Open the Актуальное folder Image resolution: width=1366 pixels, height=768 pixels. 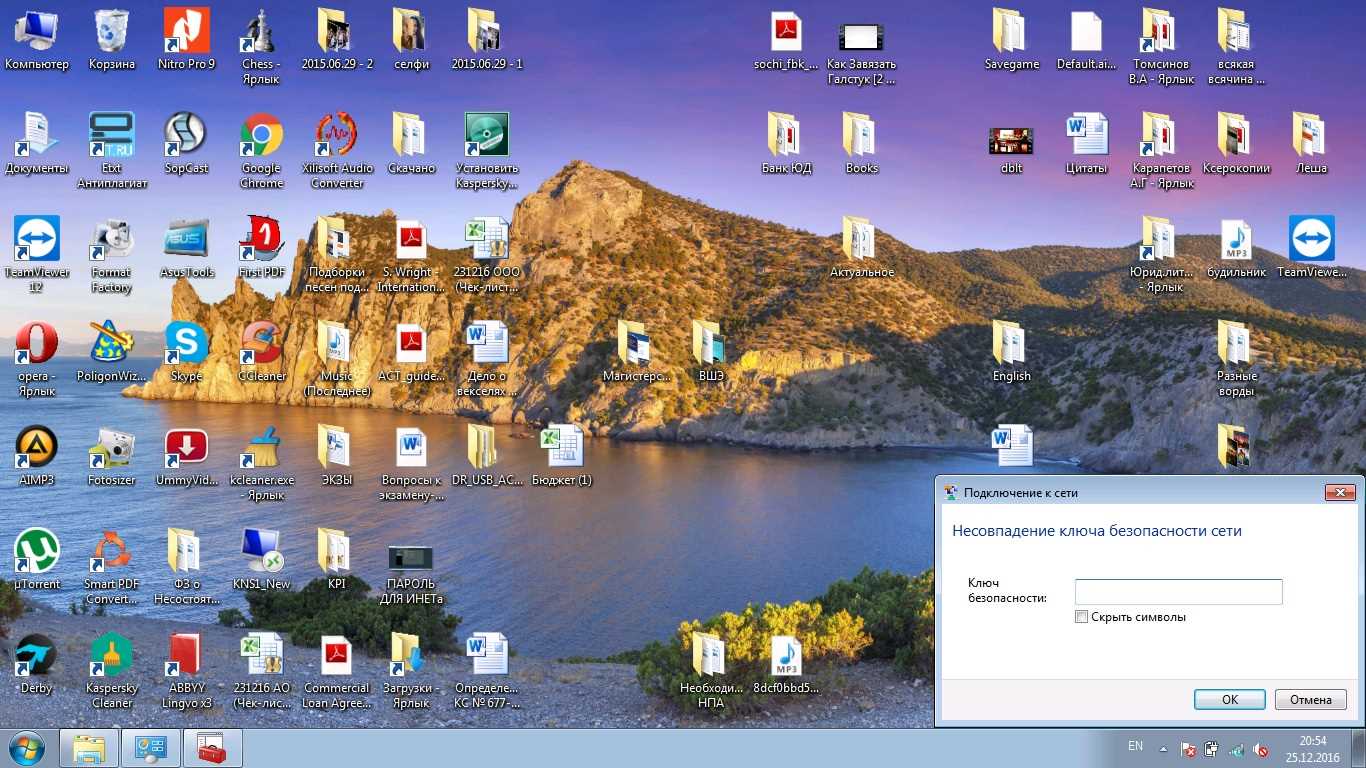pyautogui.click(x=861, y=248)
